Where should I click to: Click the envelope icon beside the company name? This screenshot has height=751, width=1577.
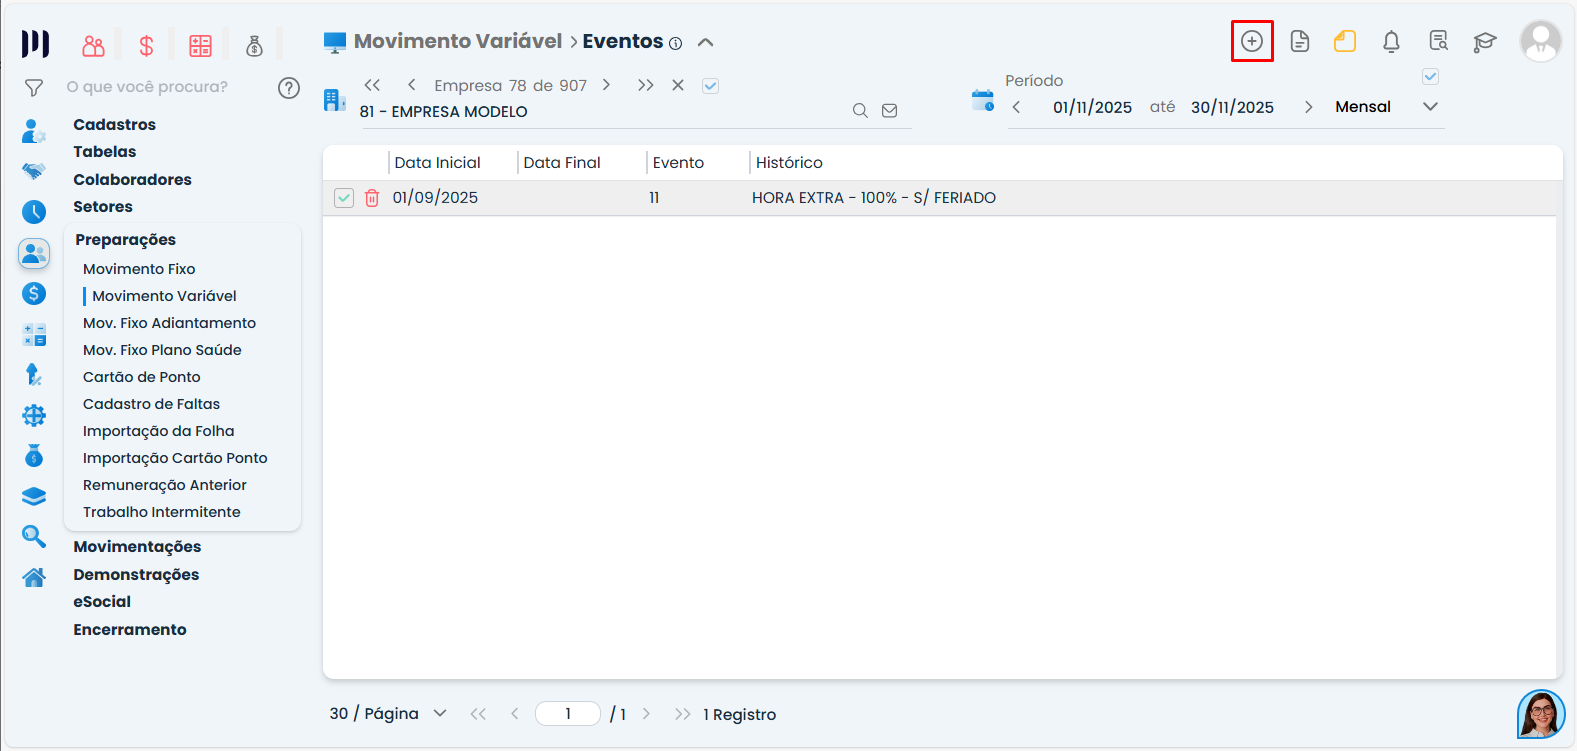click(889, 111)
